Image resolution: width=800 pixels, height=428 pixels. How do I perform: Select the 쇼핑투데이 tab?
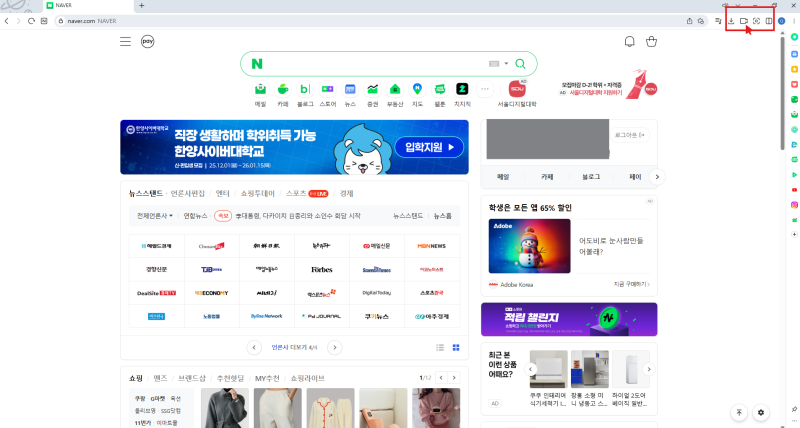click(258, 193)
